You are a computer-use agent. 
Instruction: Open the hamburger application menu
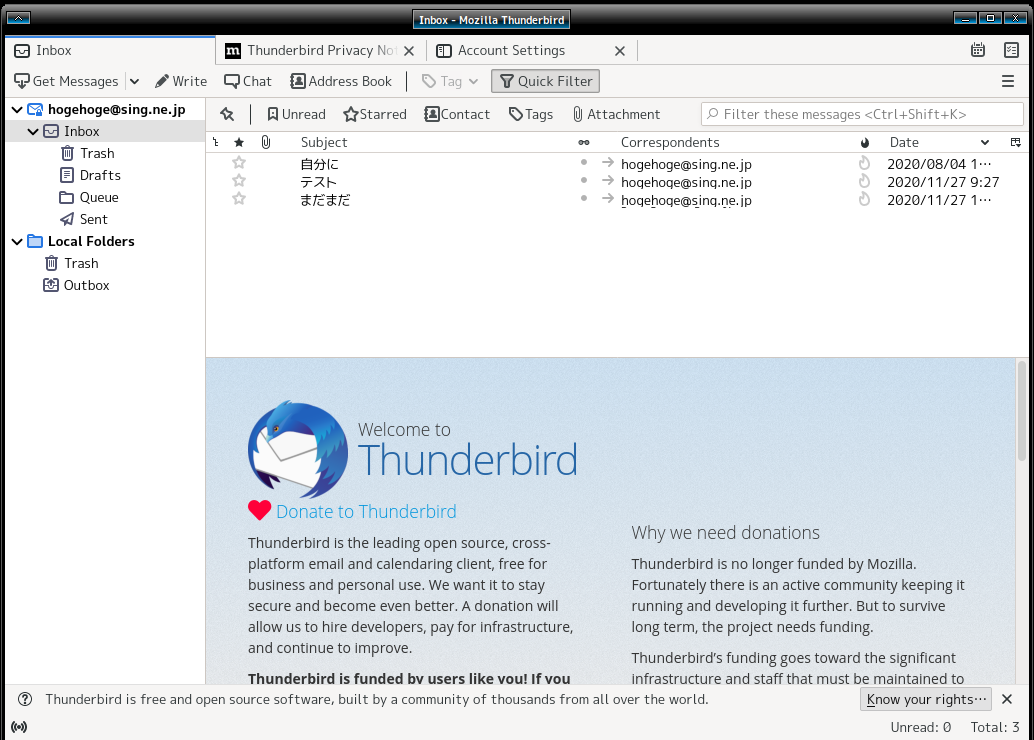(1008, 81)
